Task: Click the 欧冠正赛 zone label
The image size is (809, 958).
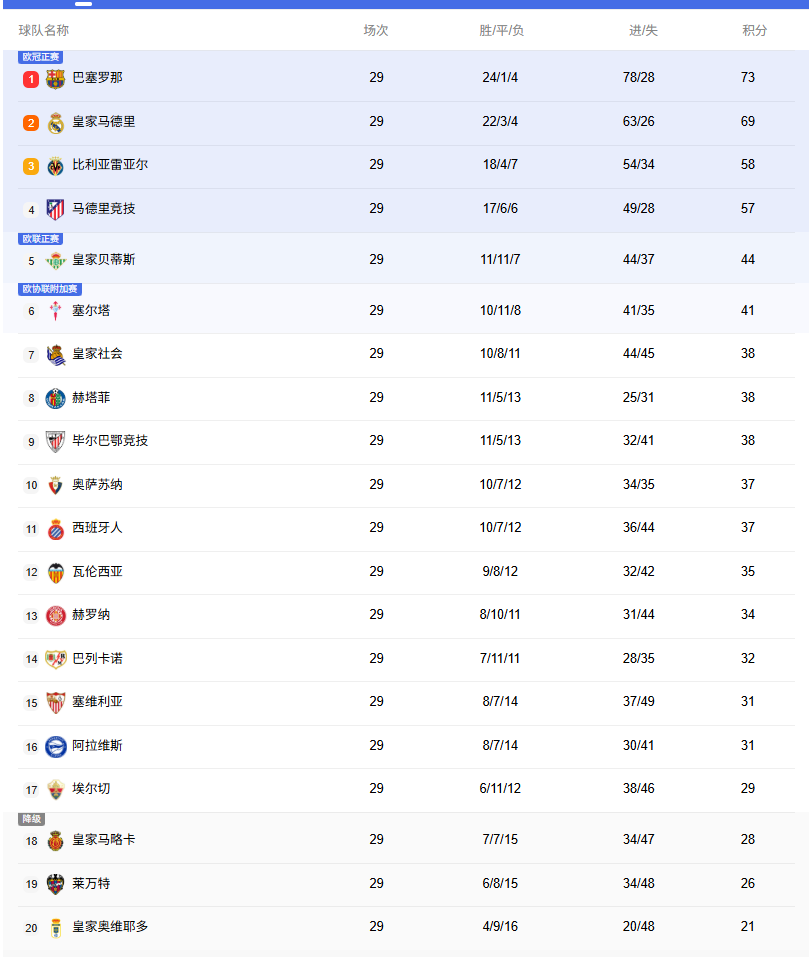Action: pos(41,57)
